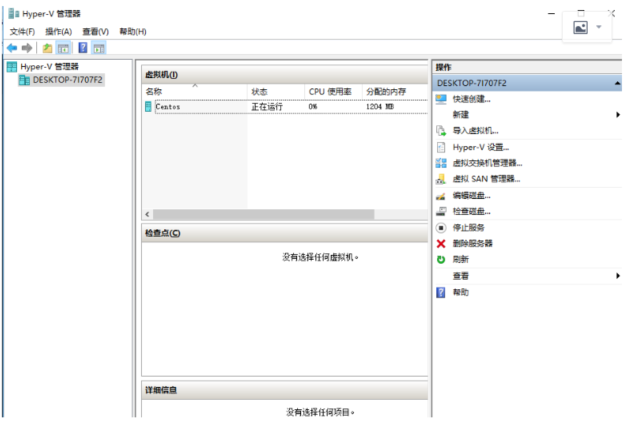Click the 帮助 action text in actions pane
The image size is (628, 421).
[461, 292]
